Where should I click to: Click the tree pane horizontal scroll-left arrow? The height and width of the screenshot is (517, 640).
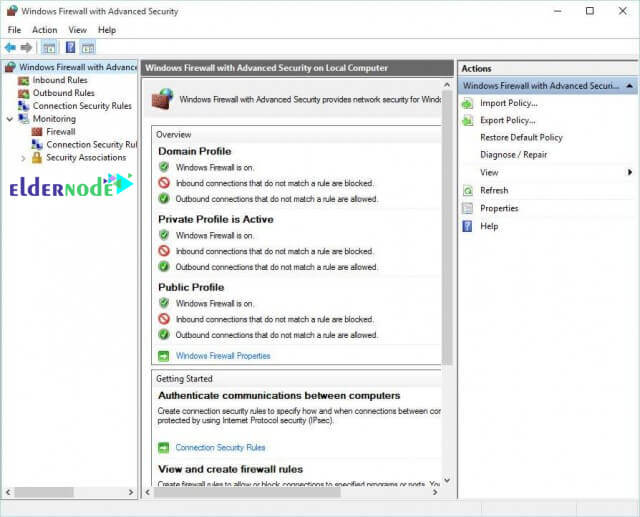pyautogui.click(x=8, y=493)
